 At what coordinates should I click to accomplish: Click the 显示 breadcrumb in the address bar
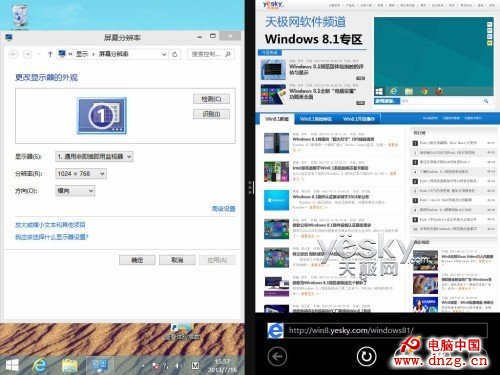pyautogui.click(x=82, y=54)
